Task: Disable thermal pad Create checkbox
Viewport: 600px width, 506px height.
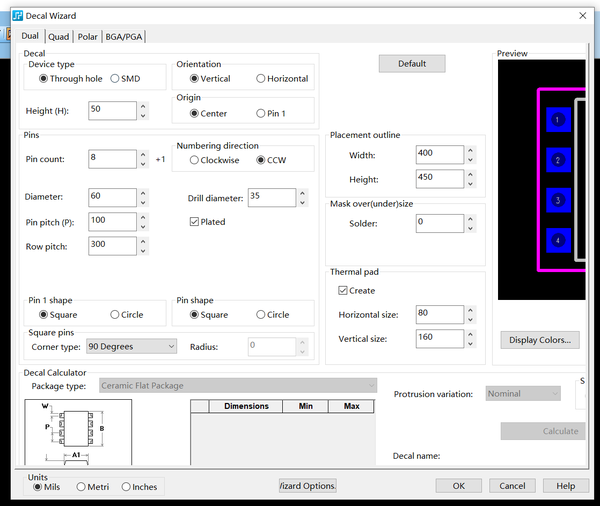Action: click(343, 291)
